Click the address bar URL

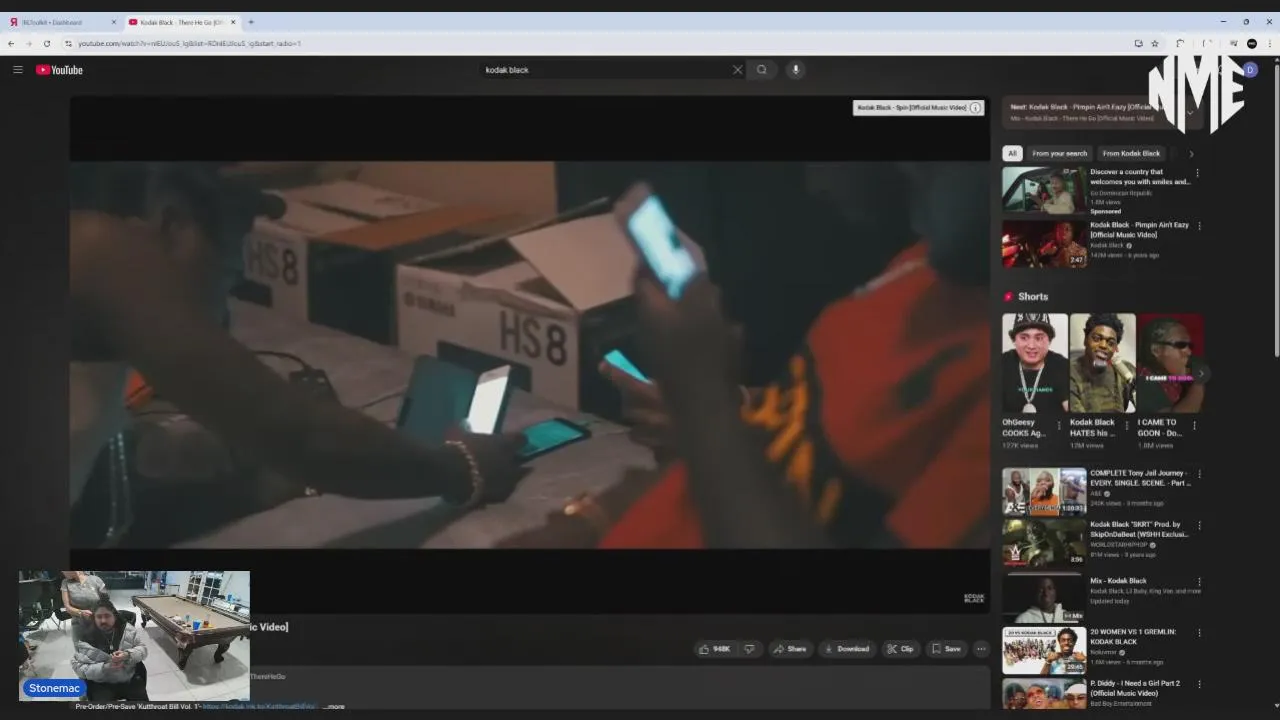click(190, 44)
